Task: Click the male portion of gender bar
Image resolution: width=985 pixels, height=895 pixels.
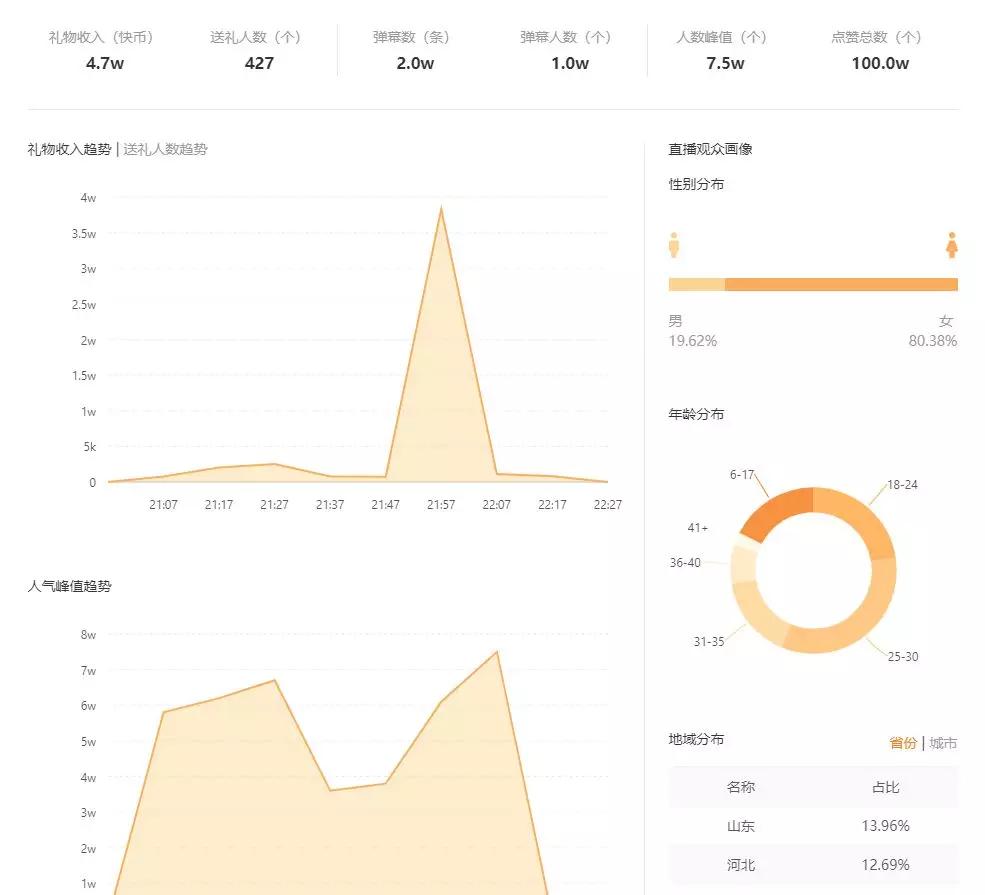Action: pos(697,285)
